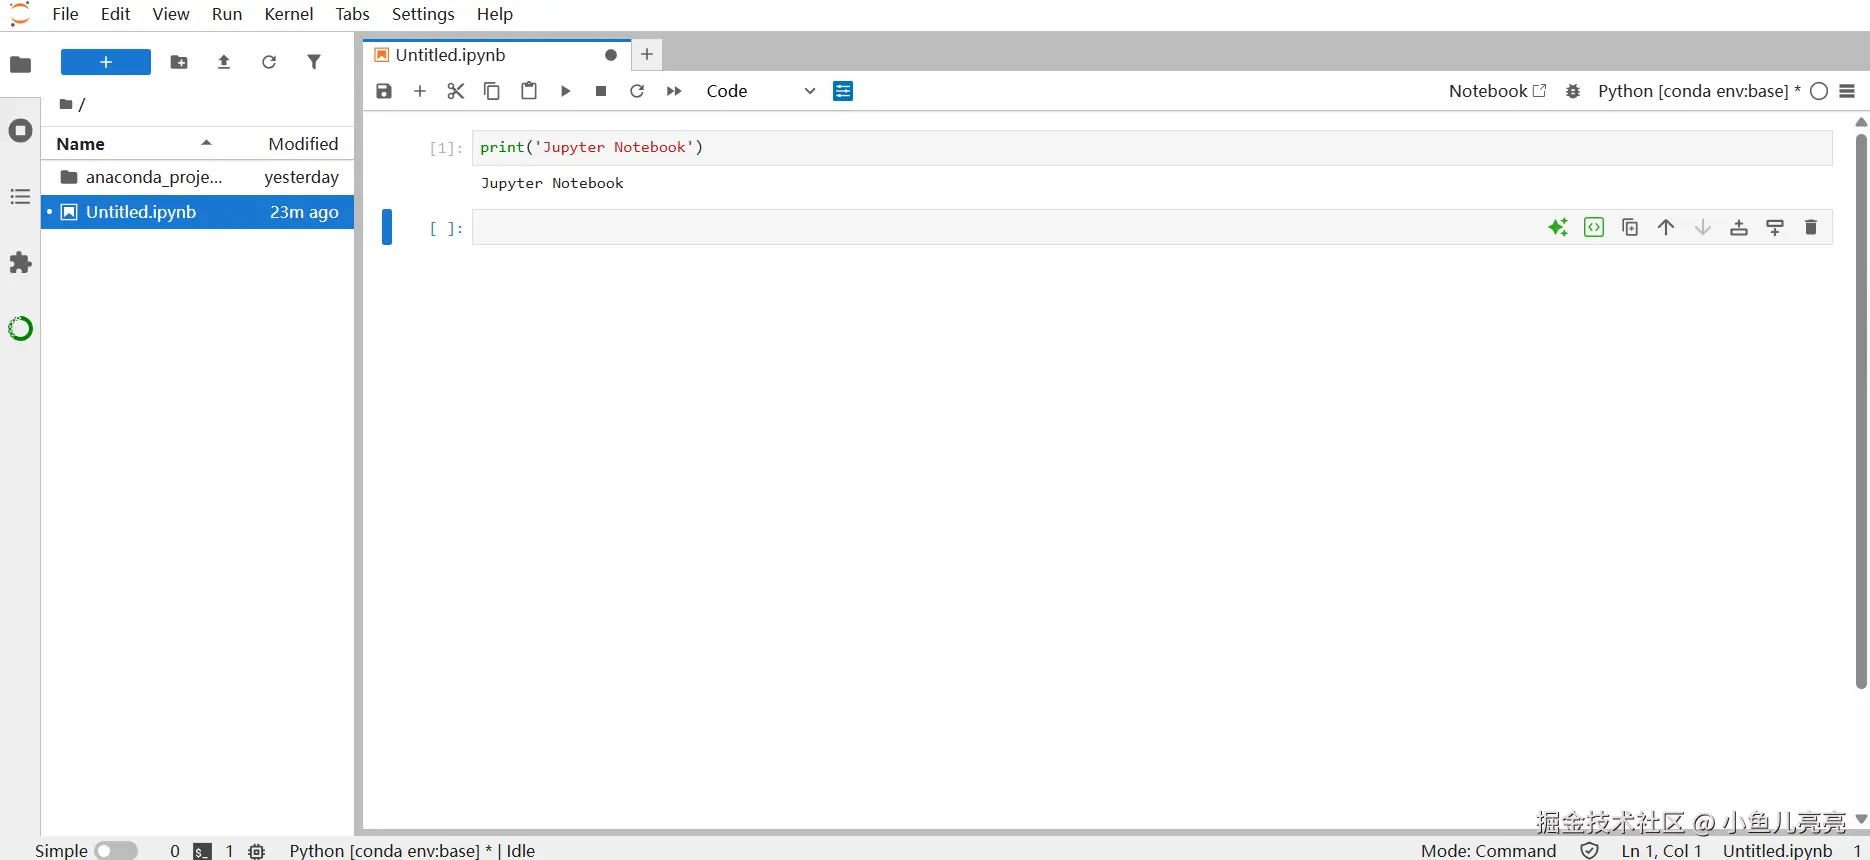Copy the selected cell from notebook toolbar
1870x860 pixels.
tap(492, 91)
